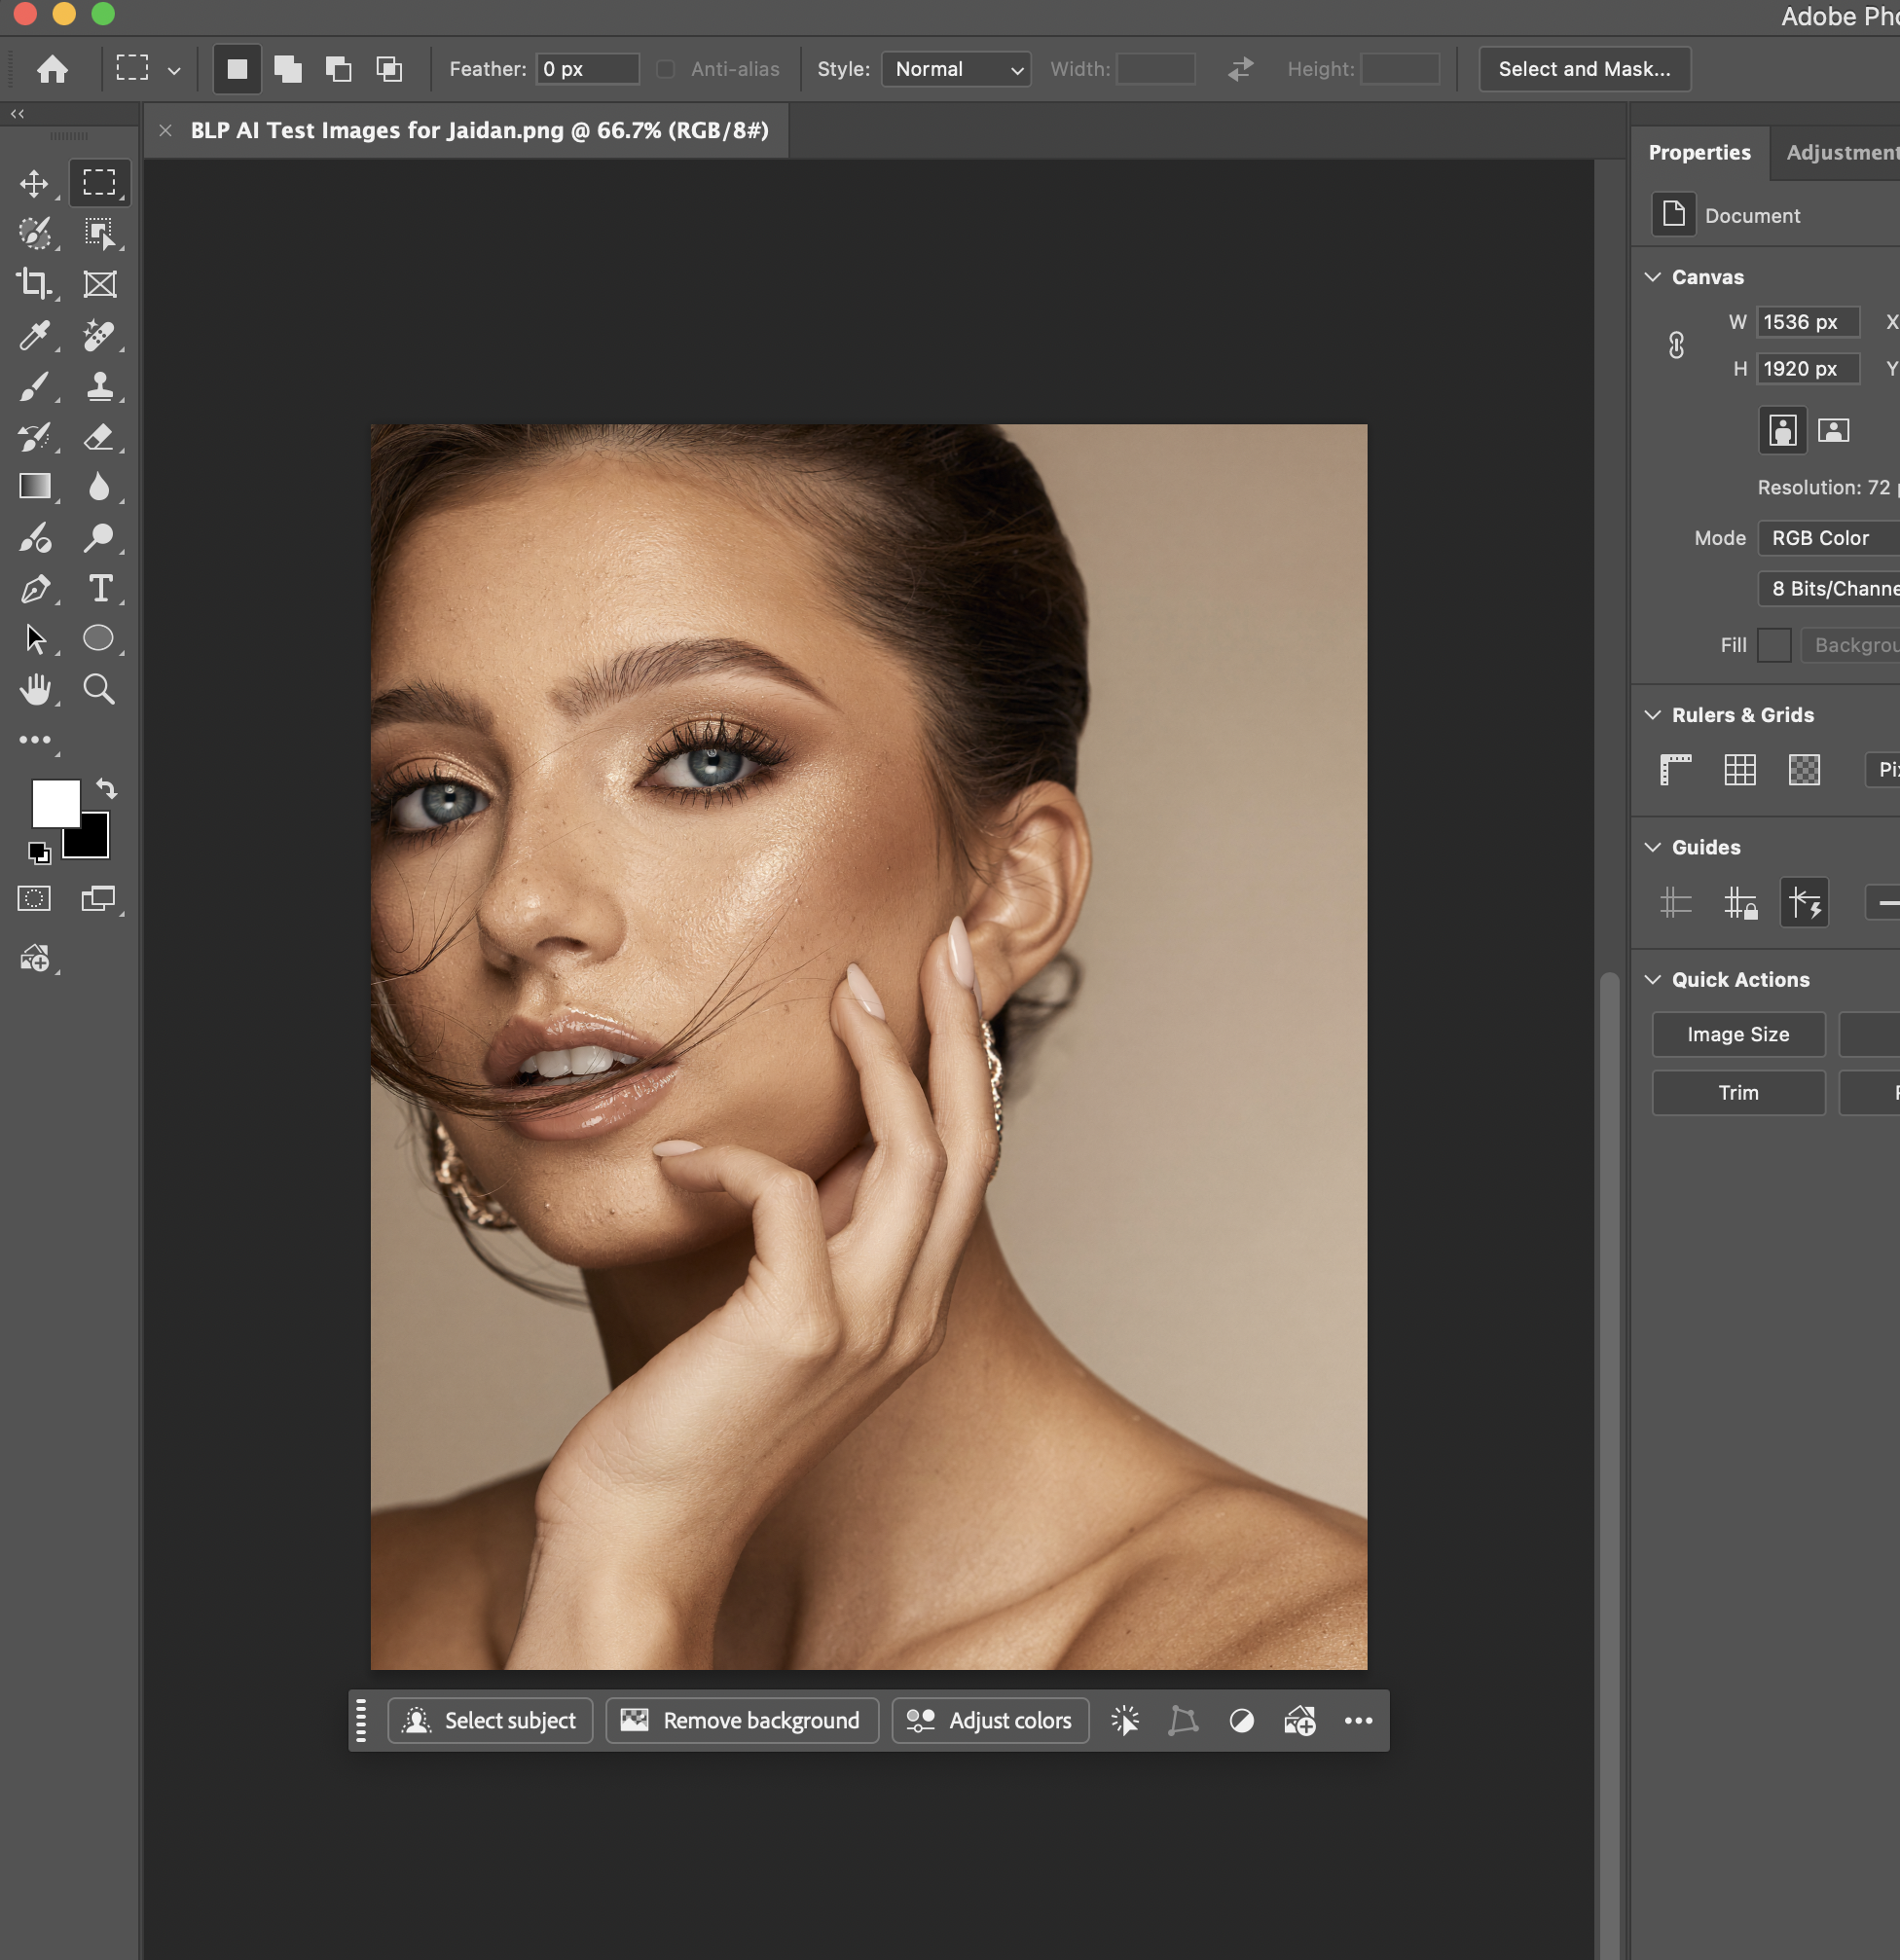The height and width of the screenshot is (1960, 1900).
Task: Toggle the transparency grid icon
Action: pos(1804,770)
